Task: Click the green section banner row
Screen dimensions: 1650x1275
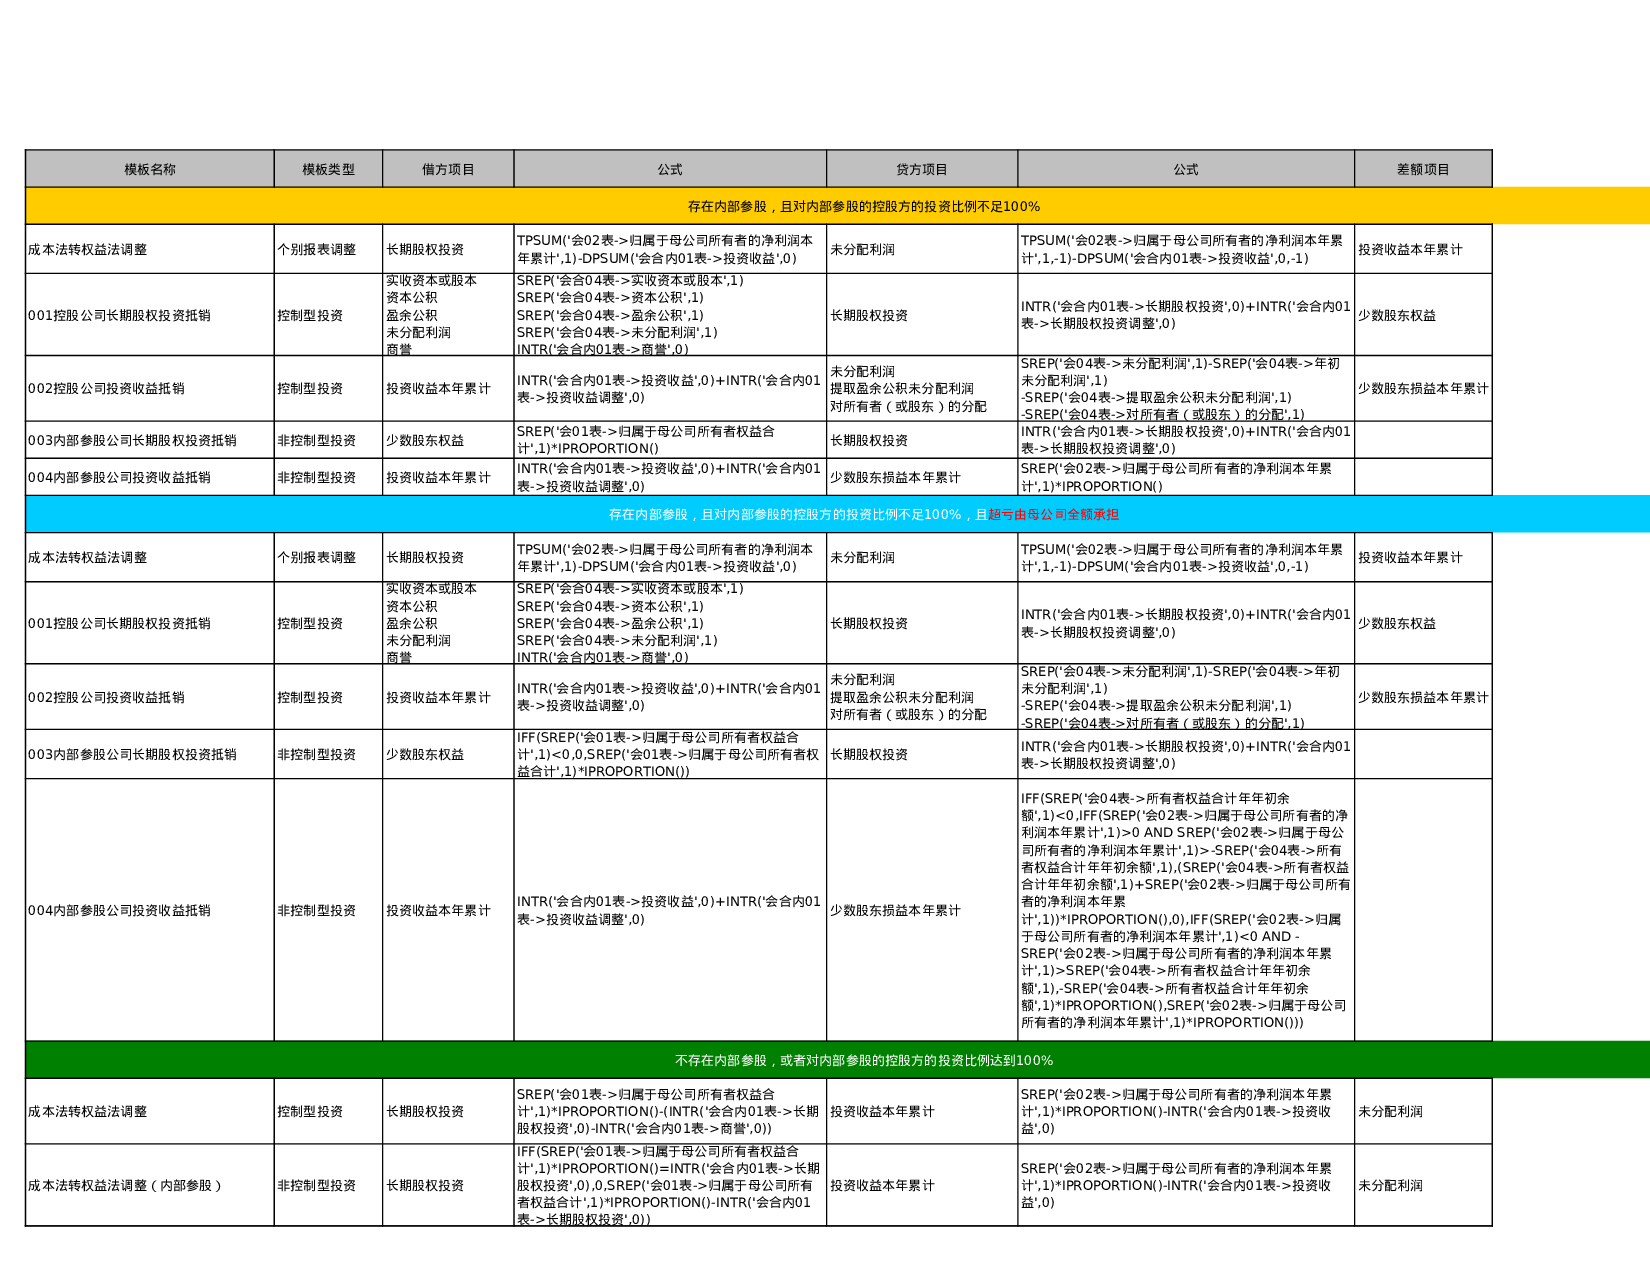Action: tap(862, 1060)
